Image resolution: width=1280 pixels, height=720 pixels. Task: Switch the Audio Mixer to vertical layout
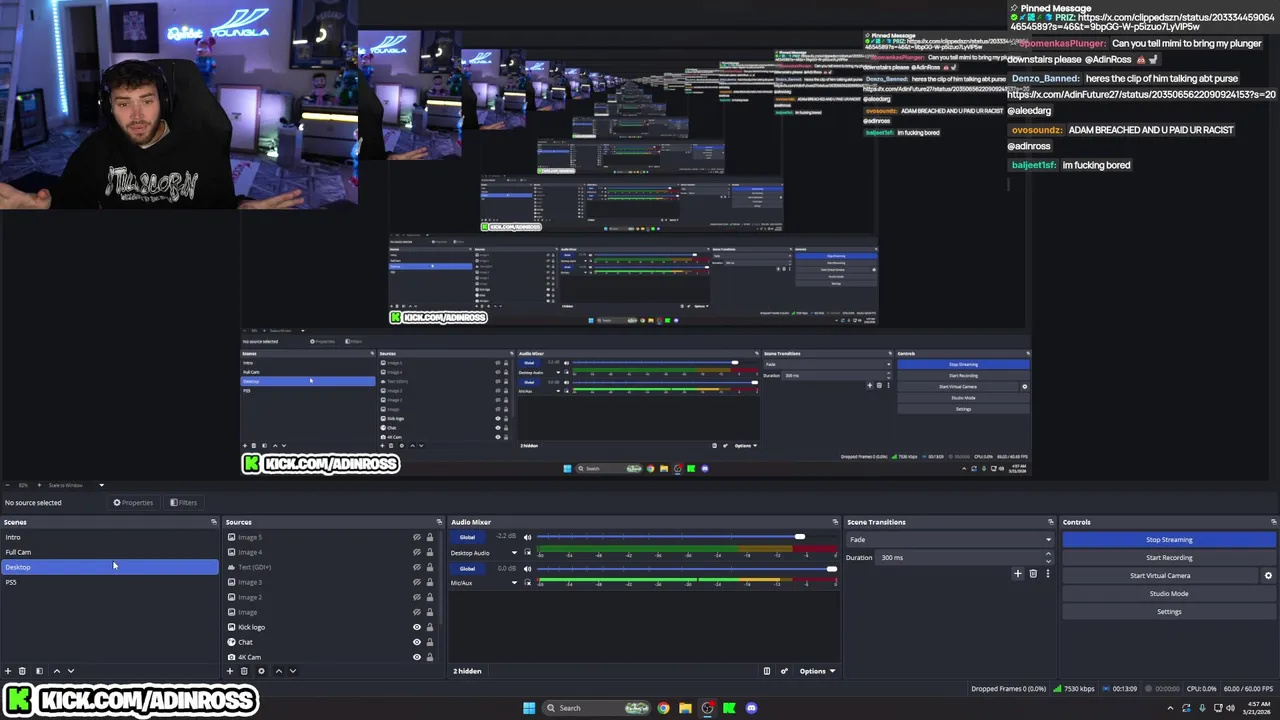click(x=767, y=671)
